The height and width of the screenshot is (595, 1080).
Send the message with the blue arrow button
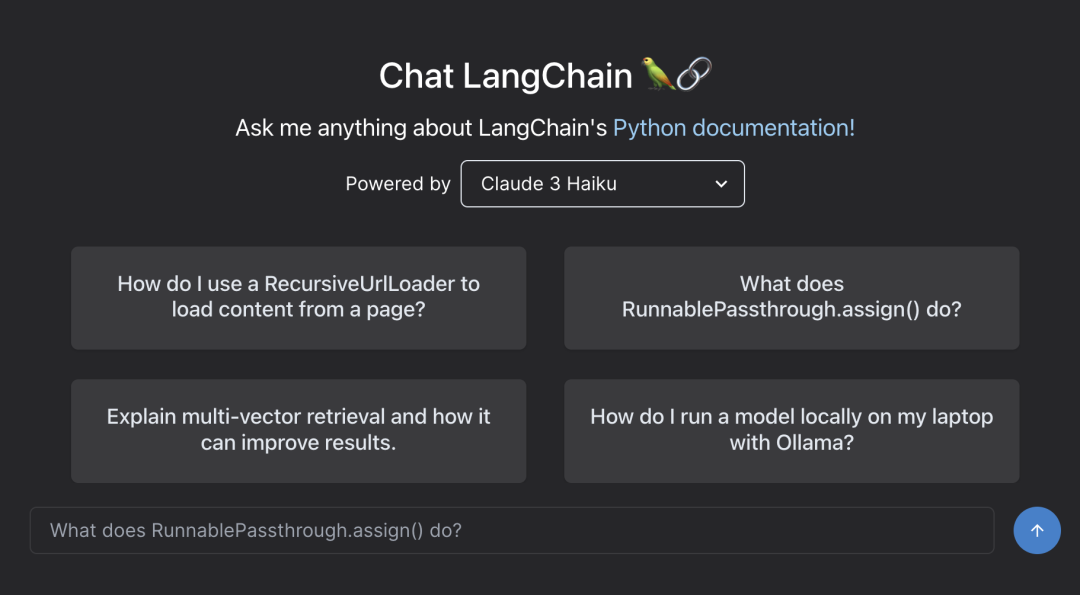[1037, 530]
